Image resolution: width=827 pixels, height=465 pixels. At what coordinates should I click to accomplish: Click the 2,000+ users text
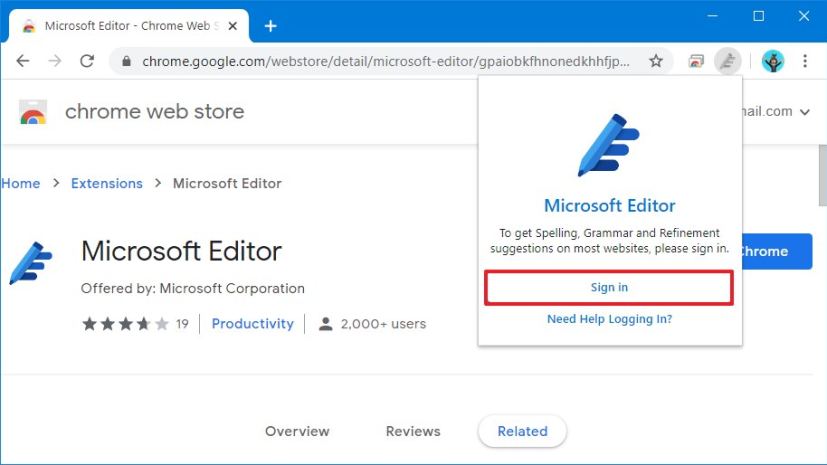pos(383,324)
